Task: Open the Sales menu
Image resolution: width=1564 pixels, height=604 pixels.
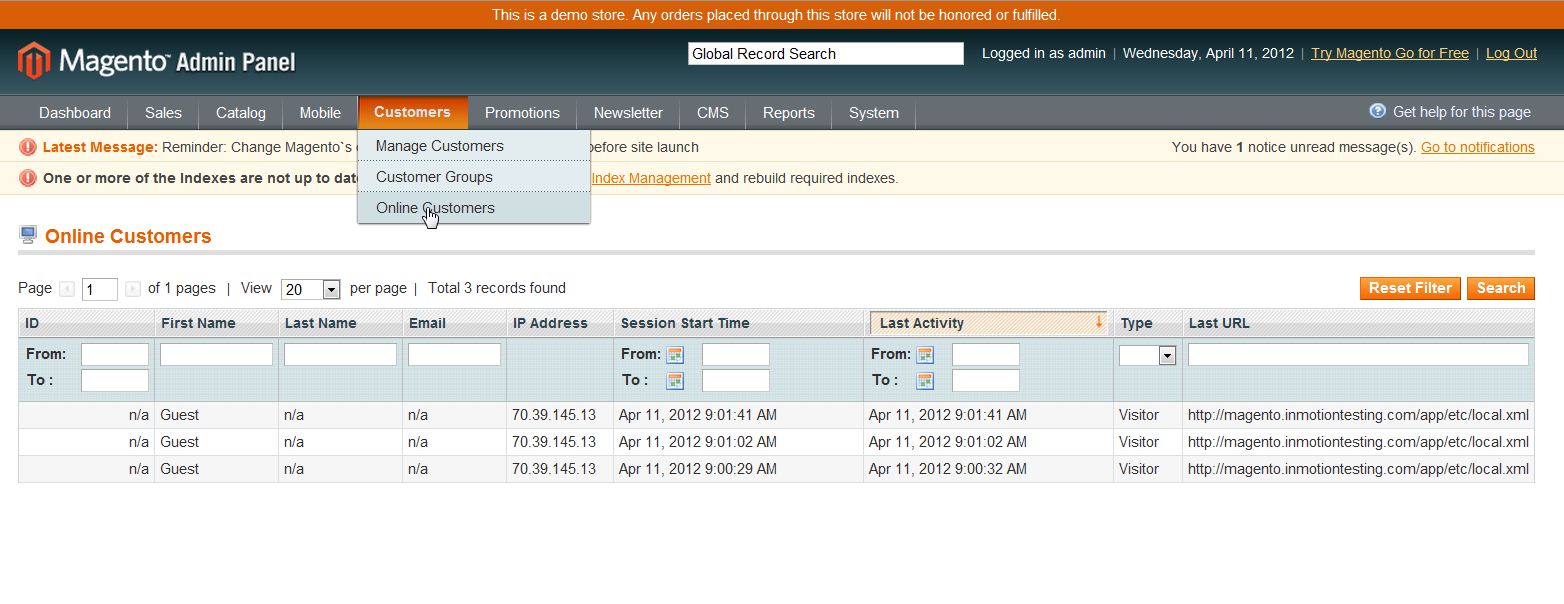Action: (x=163, y=113)
